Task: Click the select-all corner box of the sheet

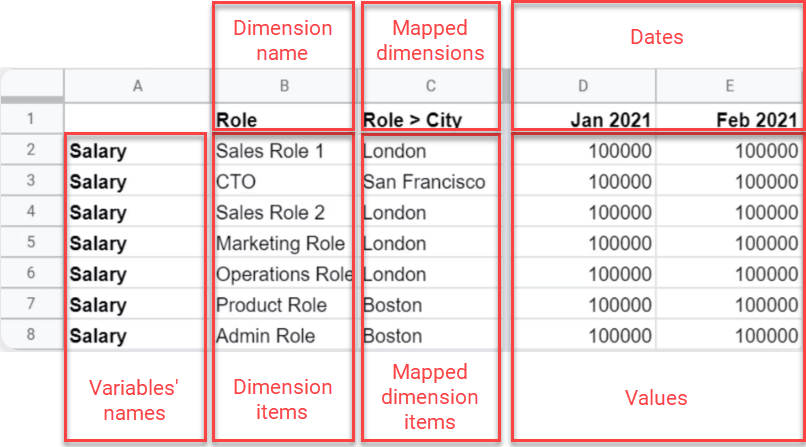Action: [31, 86]
